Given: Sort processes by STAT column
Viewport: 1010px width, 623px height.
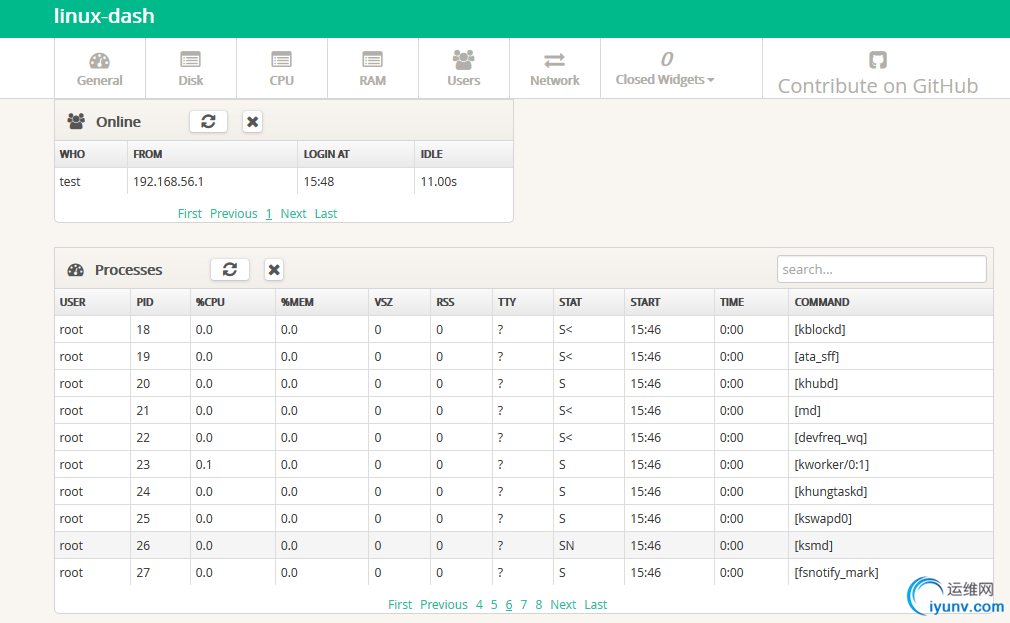Looking at the screenshot, I should 589,302.
